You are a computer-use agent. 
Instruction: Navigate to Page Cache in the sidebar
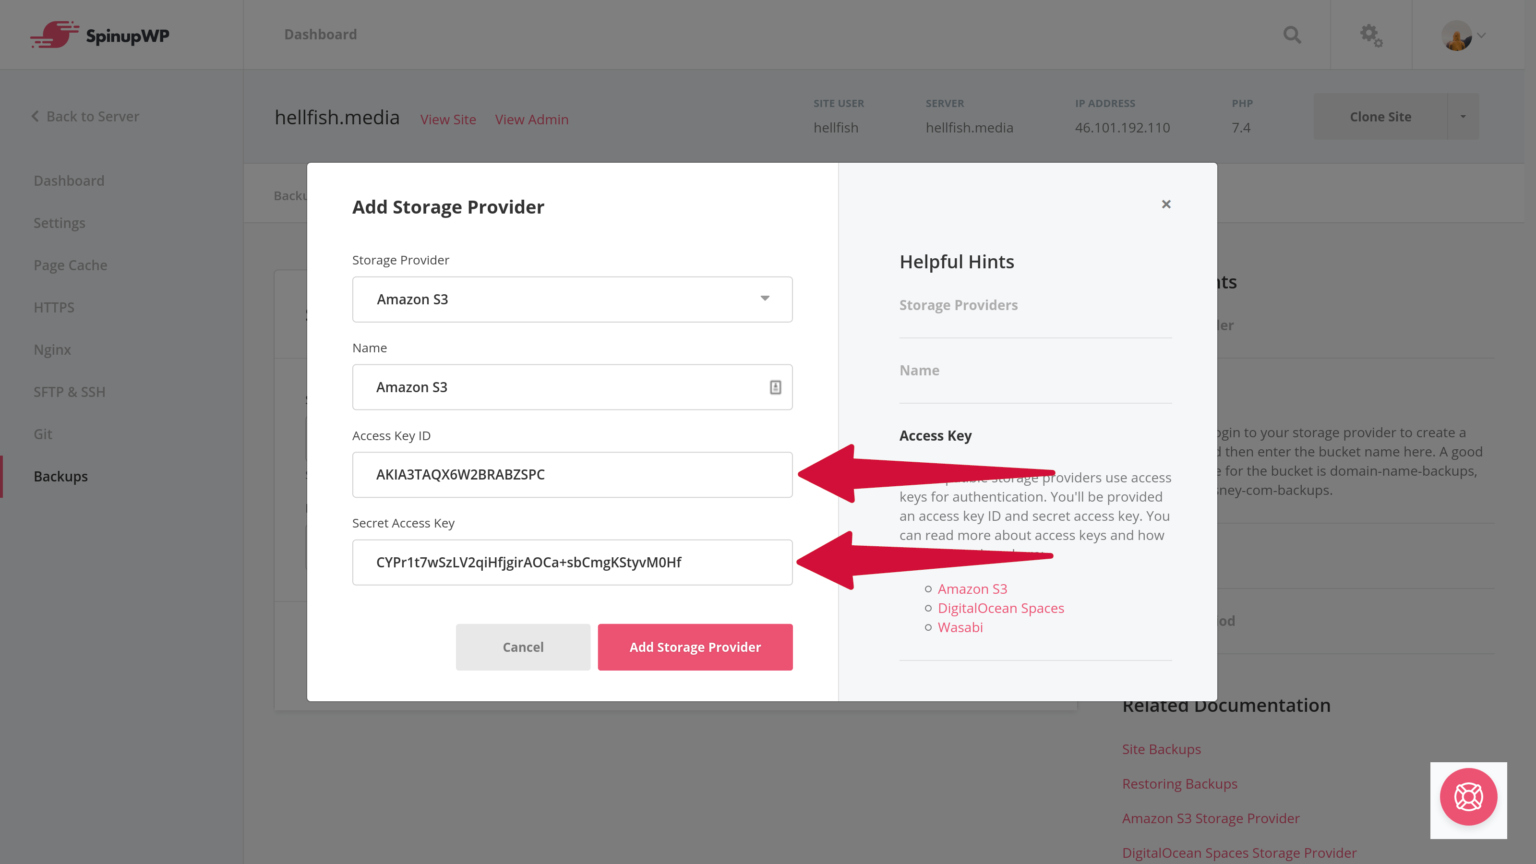click(70, 264)
